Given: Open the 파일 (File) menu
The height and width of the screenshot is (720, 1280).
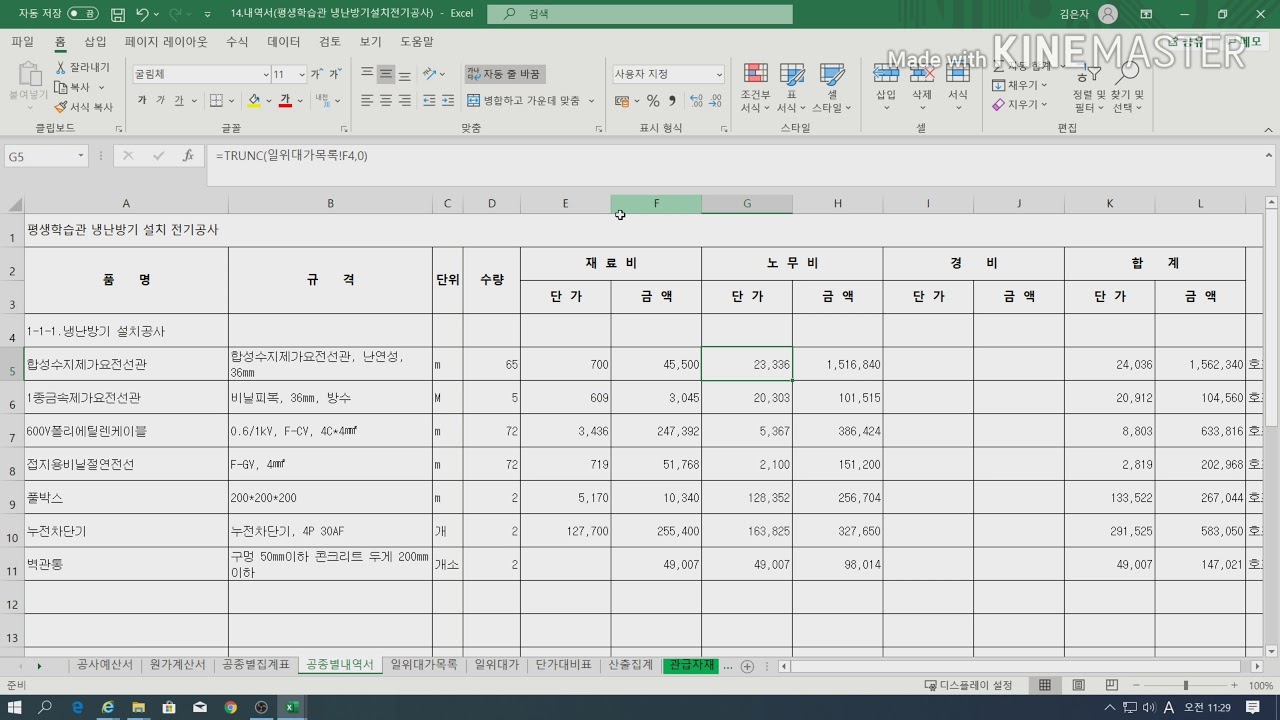Looking at the screenshot, I should tap(22, 42).
